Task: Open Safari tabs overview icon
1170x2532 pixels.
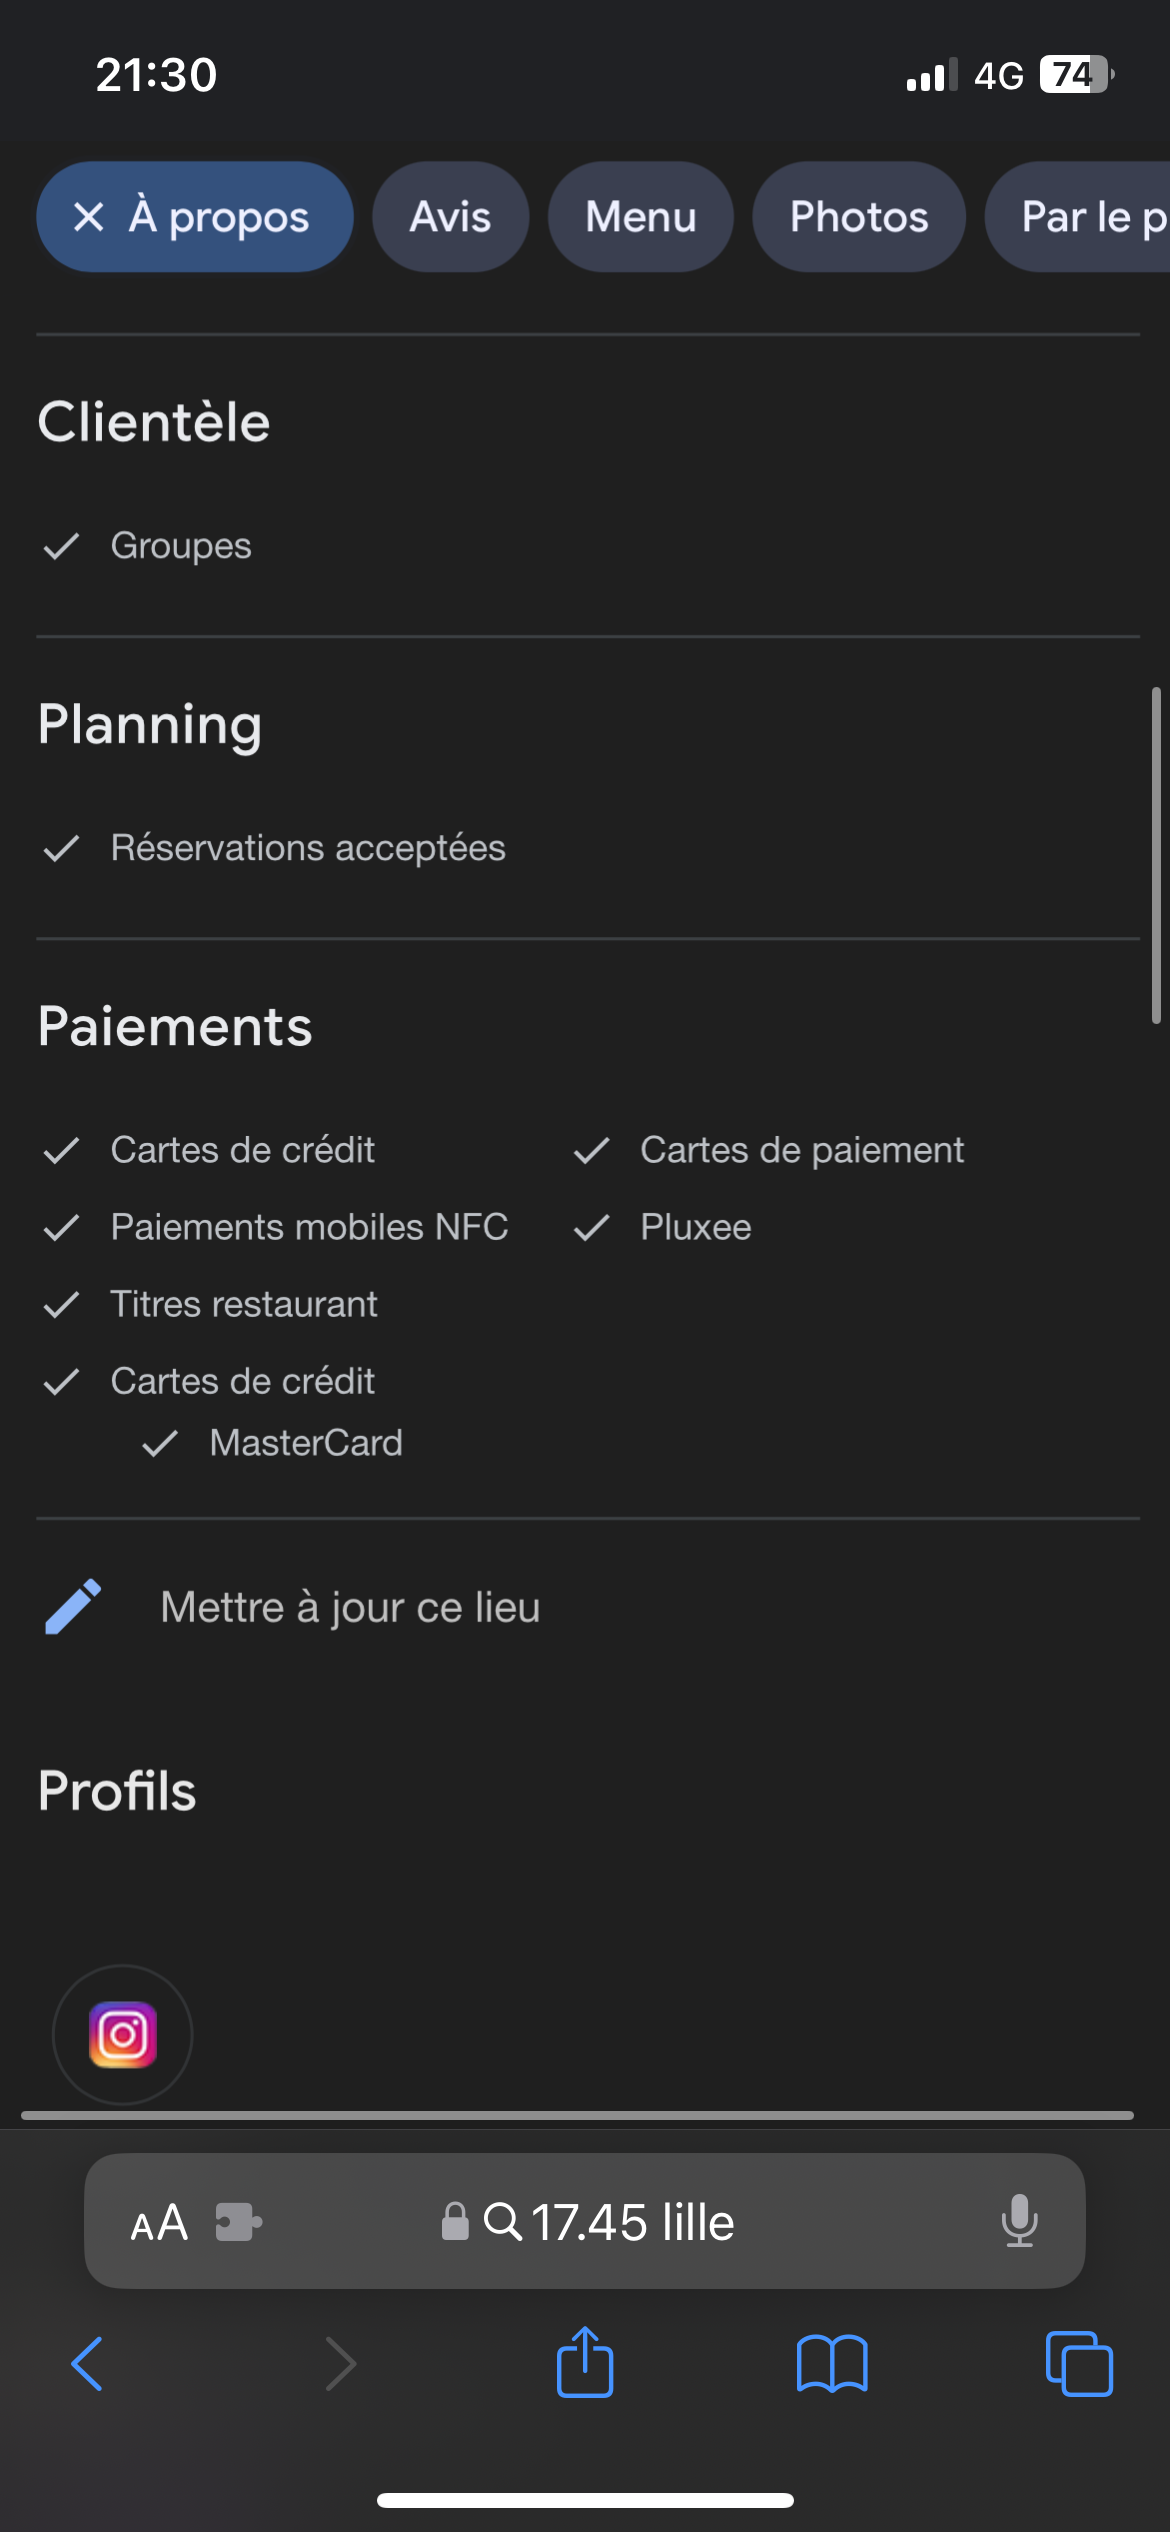Action: click(1078, 2363)
